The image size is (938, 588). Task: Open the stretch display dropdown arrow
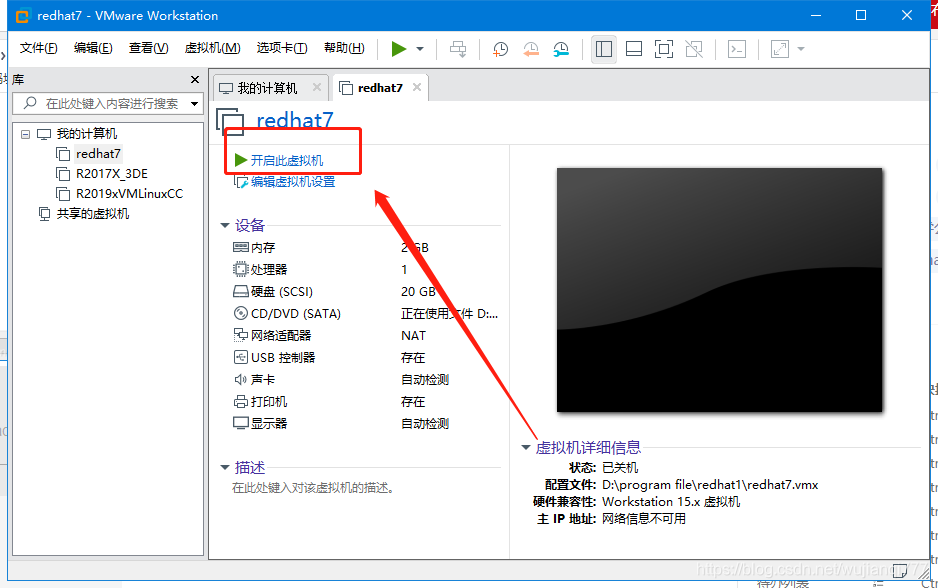coord(801,49)
